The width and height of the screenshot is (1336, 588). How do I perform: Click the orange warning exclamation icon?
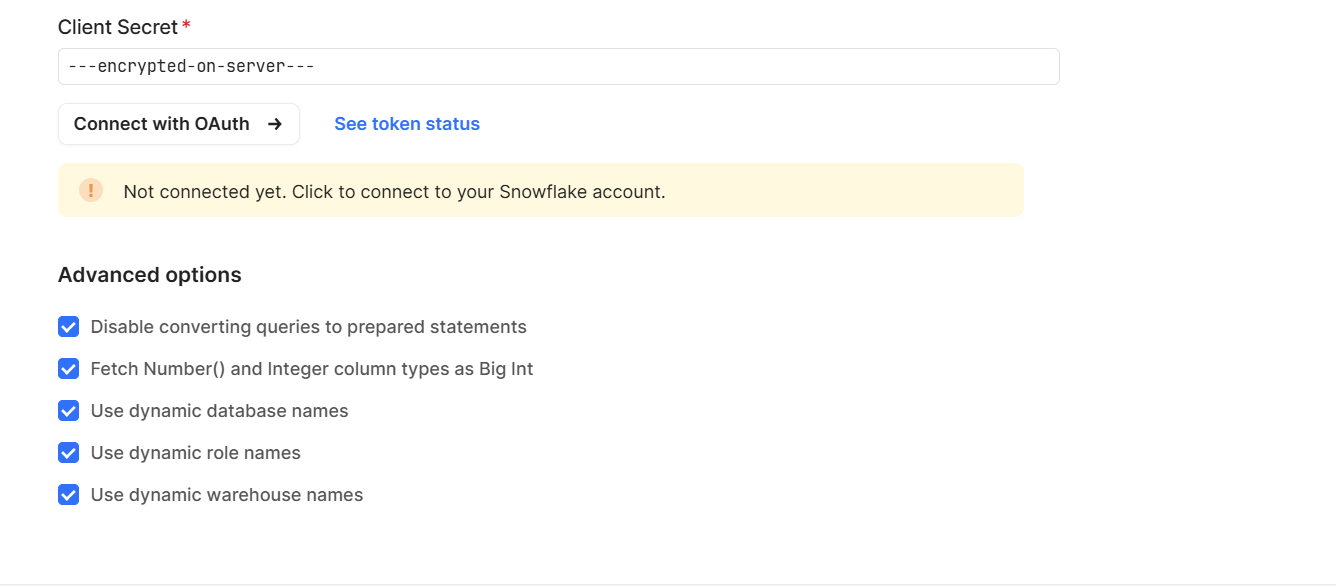[91, 190]
